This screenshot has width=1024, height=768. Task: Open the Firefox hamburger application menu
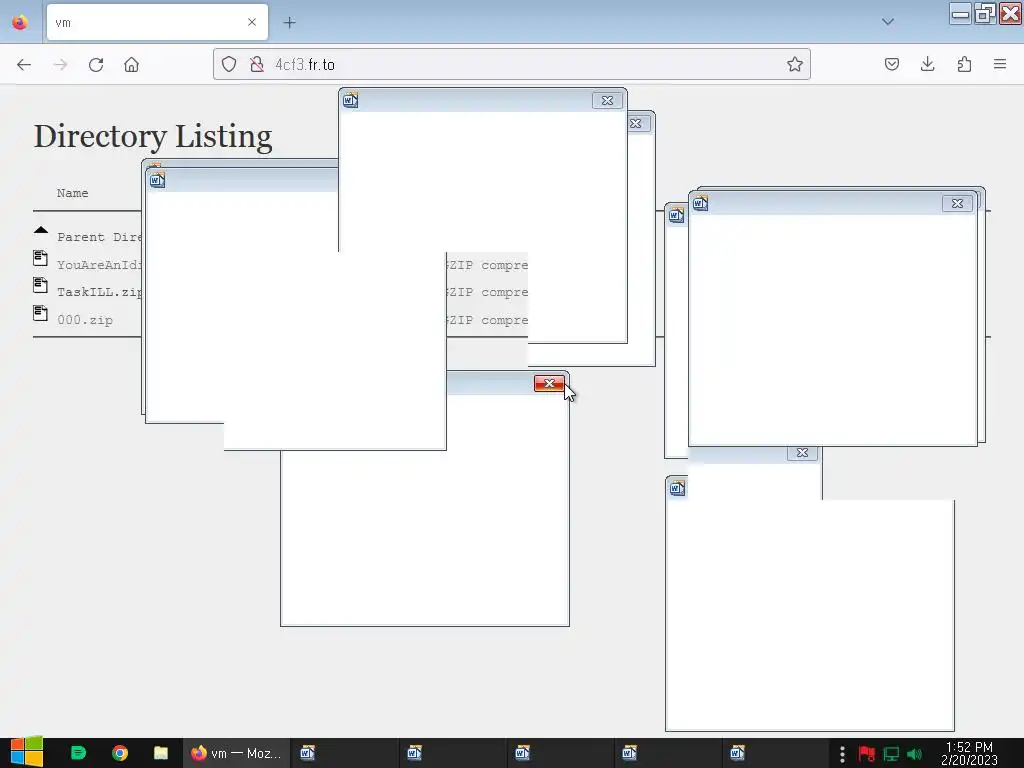click(x=999, y=64)
